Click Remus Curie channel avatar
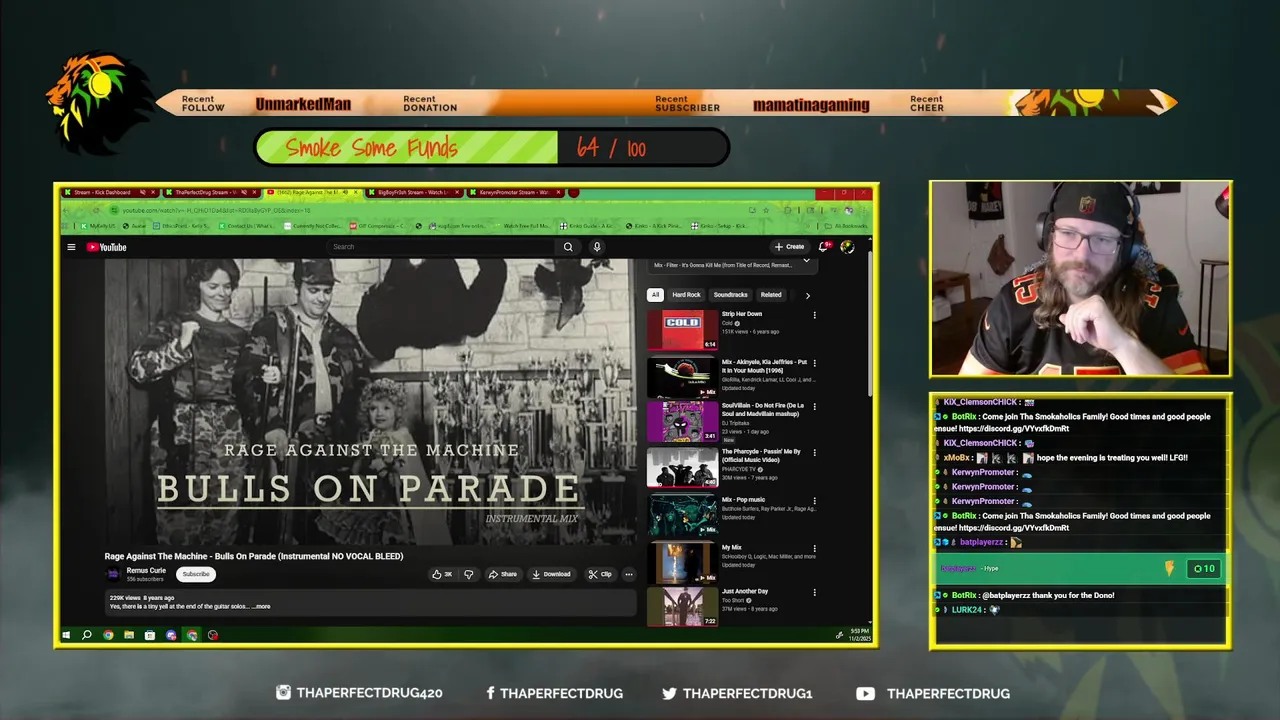The height and width of the screenshot is (720, 1280). (x=113, y=574)
